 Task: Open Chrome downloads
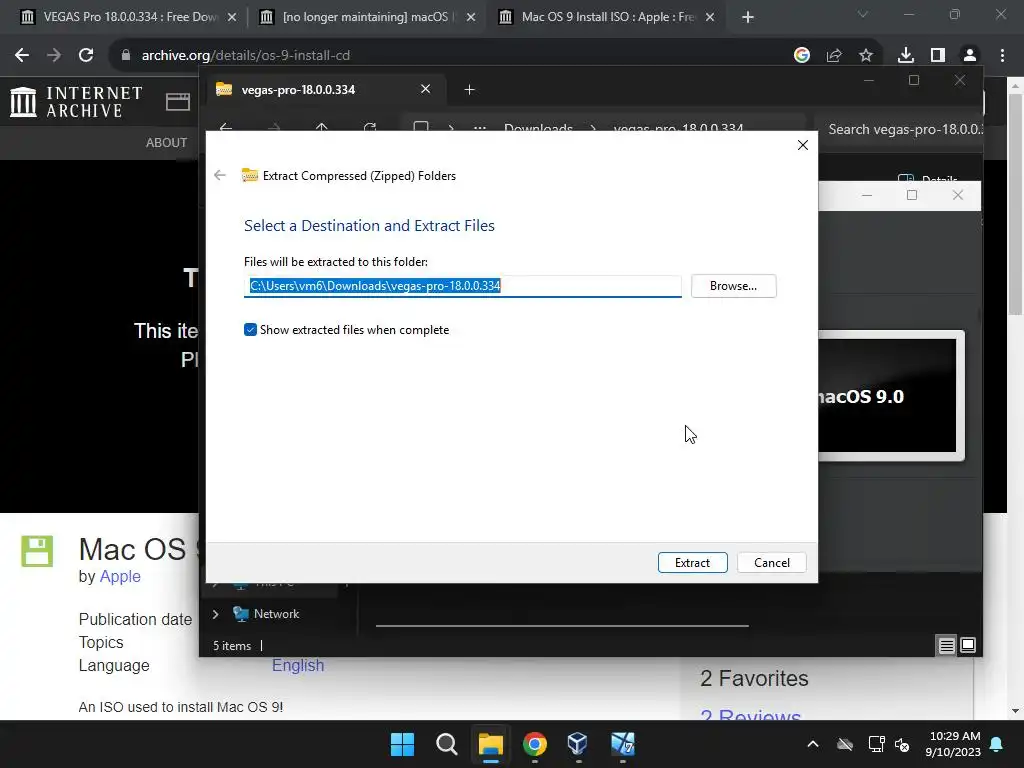[x=905, y=56]
